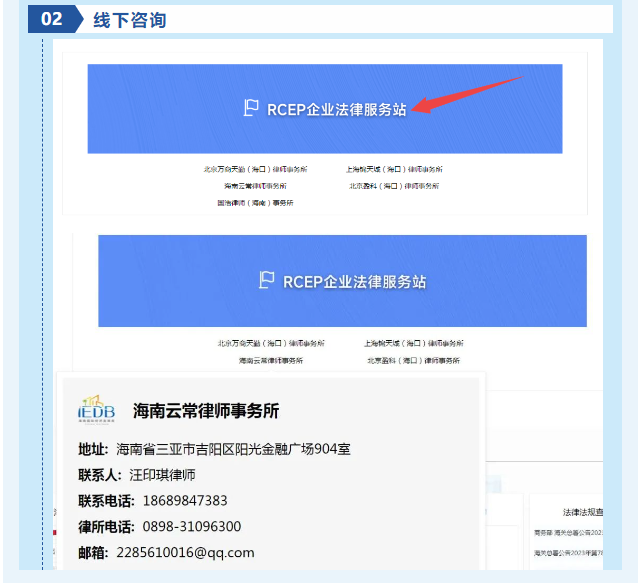Open 北京盈科(海口)律师事务所 in the lower list

[x=414, y=361]
